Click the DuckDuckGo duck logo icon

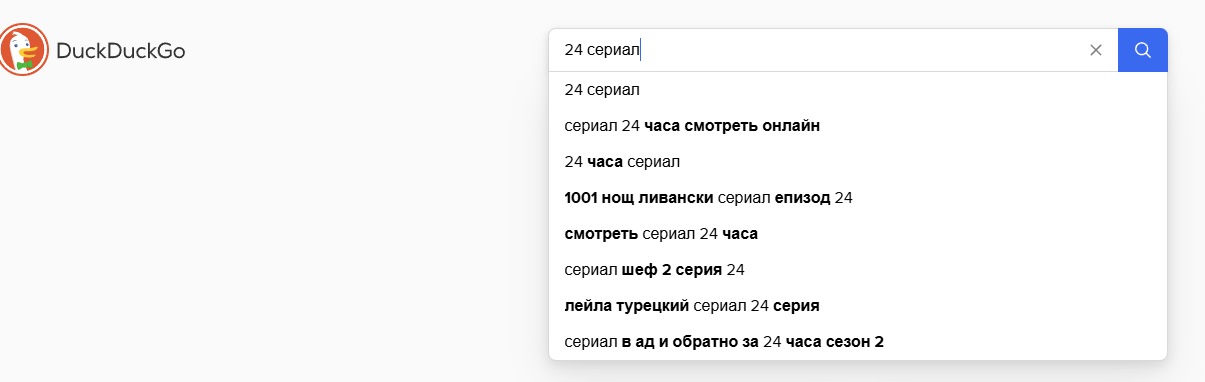(x=24, y=49)
